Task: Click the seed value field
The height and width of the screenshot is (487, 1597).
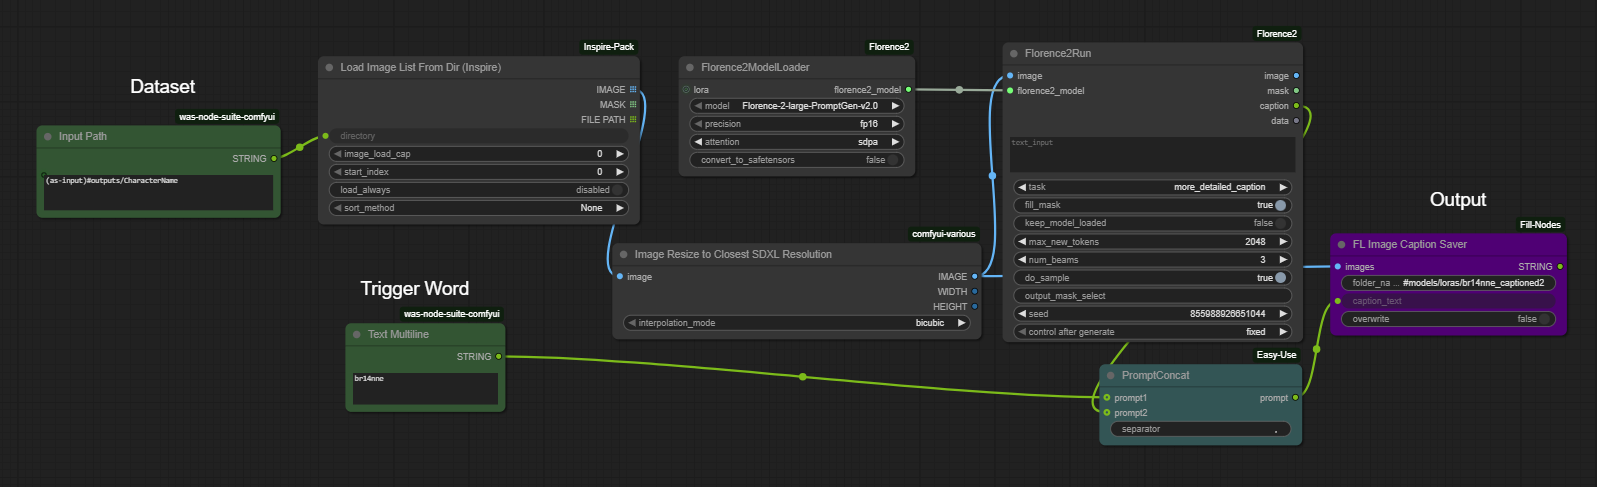Action: point(1152,314)
